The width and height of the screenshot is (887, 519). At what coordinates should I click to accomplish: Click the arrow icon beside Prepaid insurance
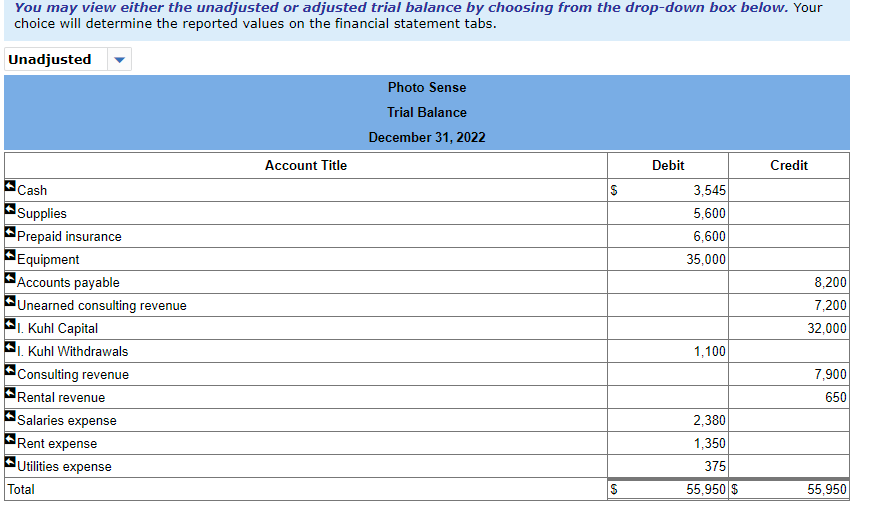[x=10, y=232]
